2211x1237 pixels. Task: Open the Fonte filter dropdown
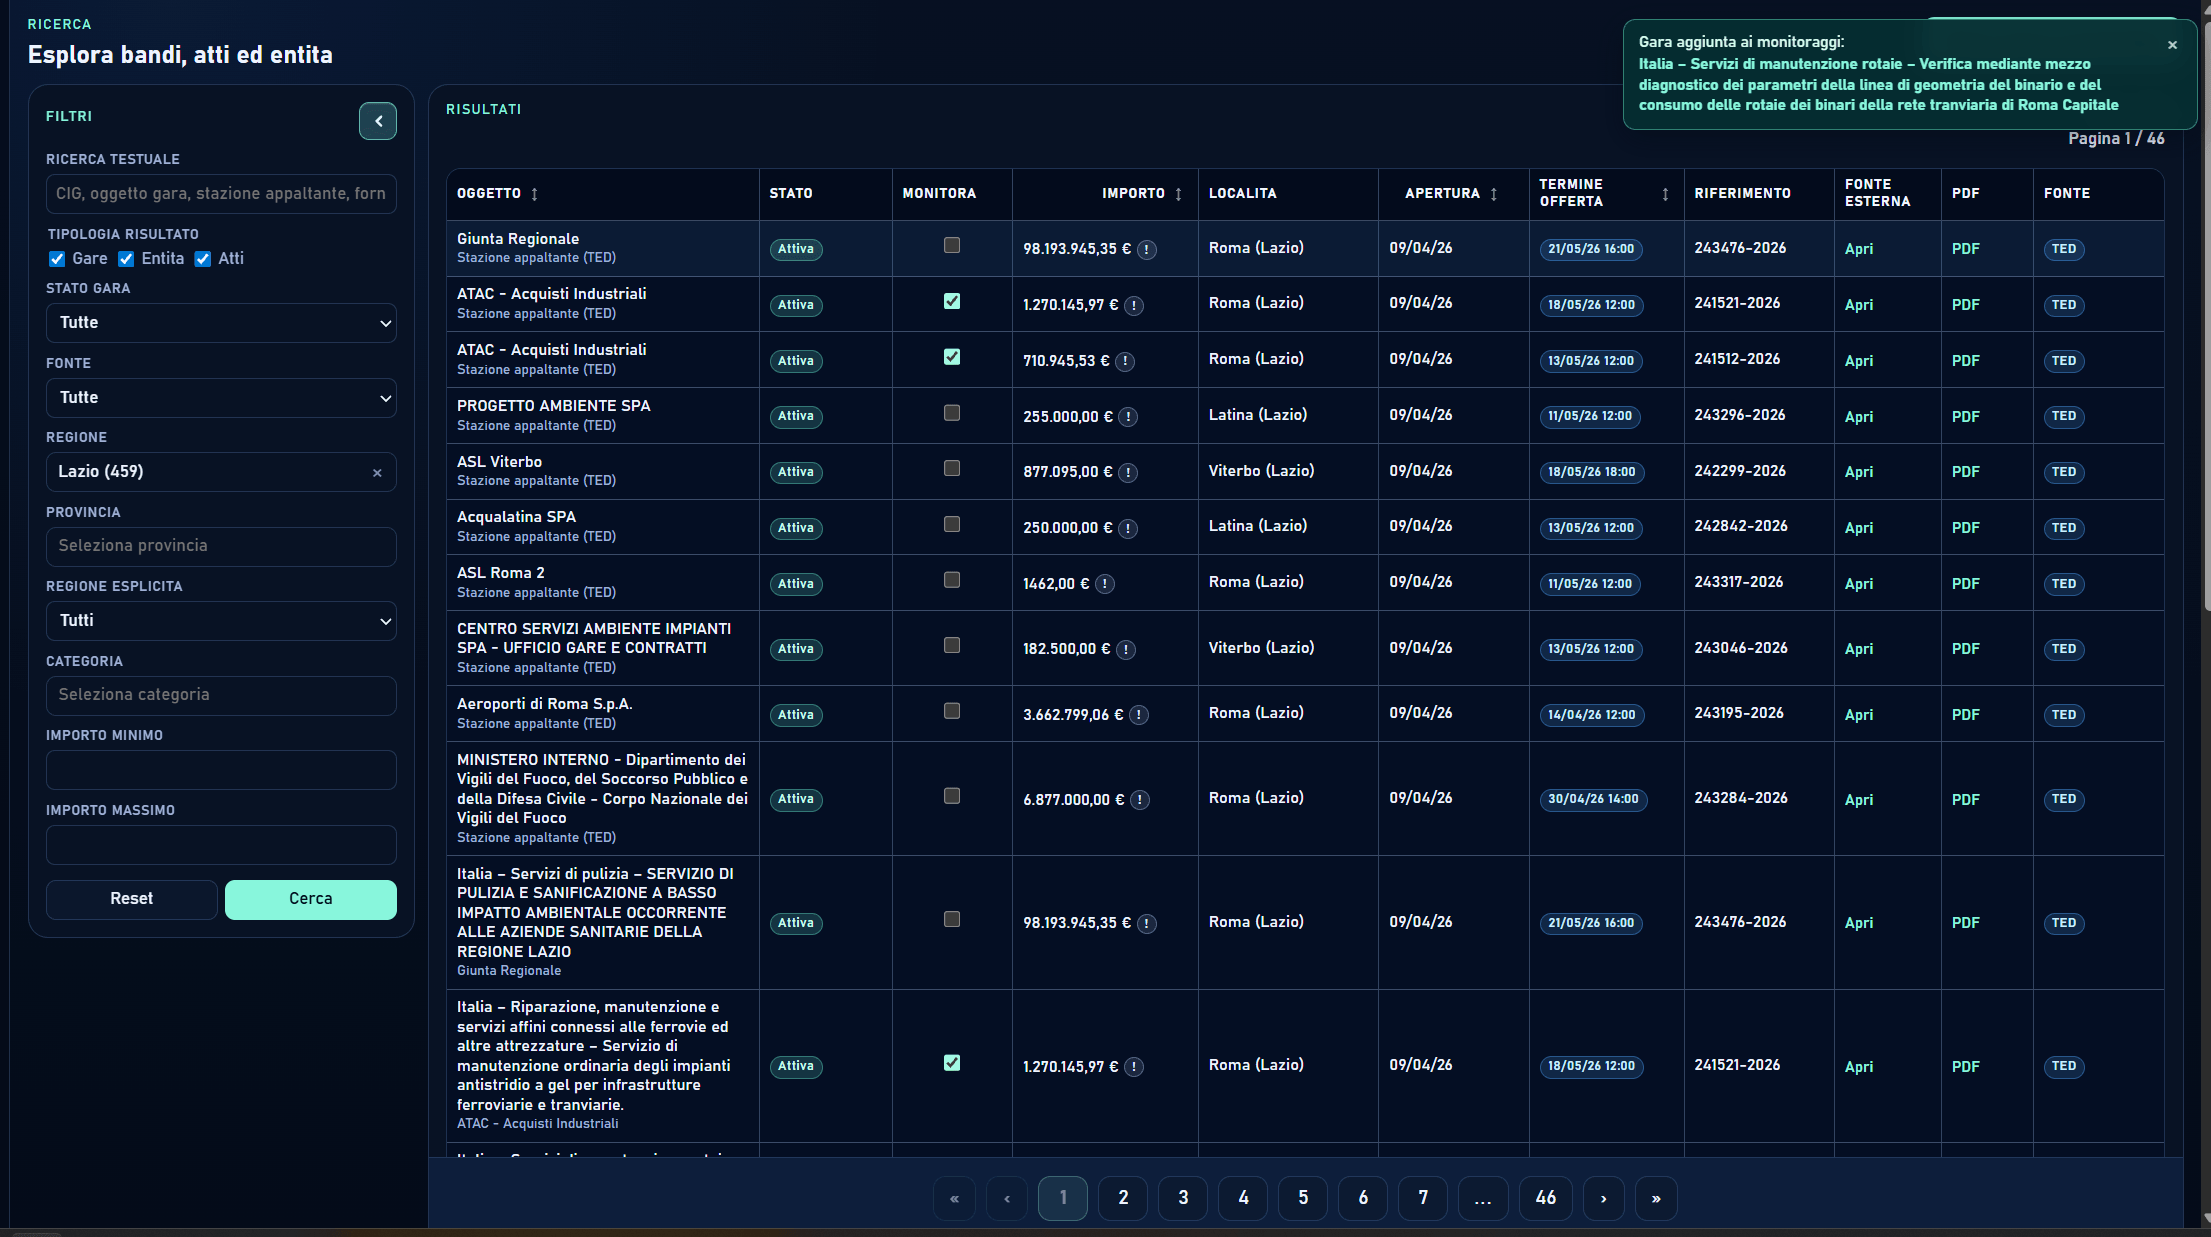click(x=221, y=398)
